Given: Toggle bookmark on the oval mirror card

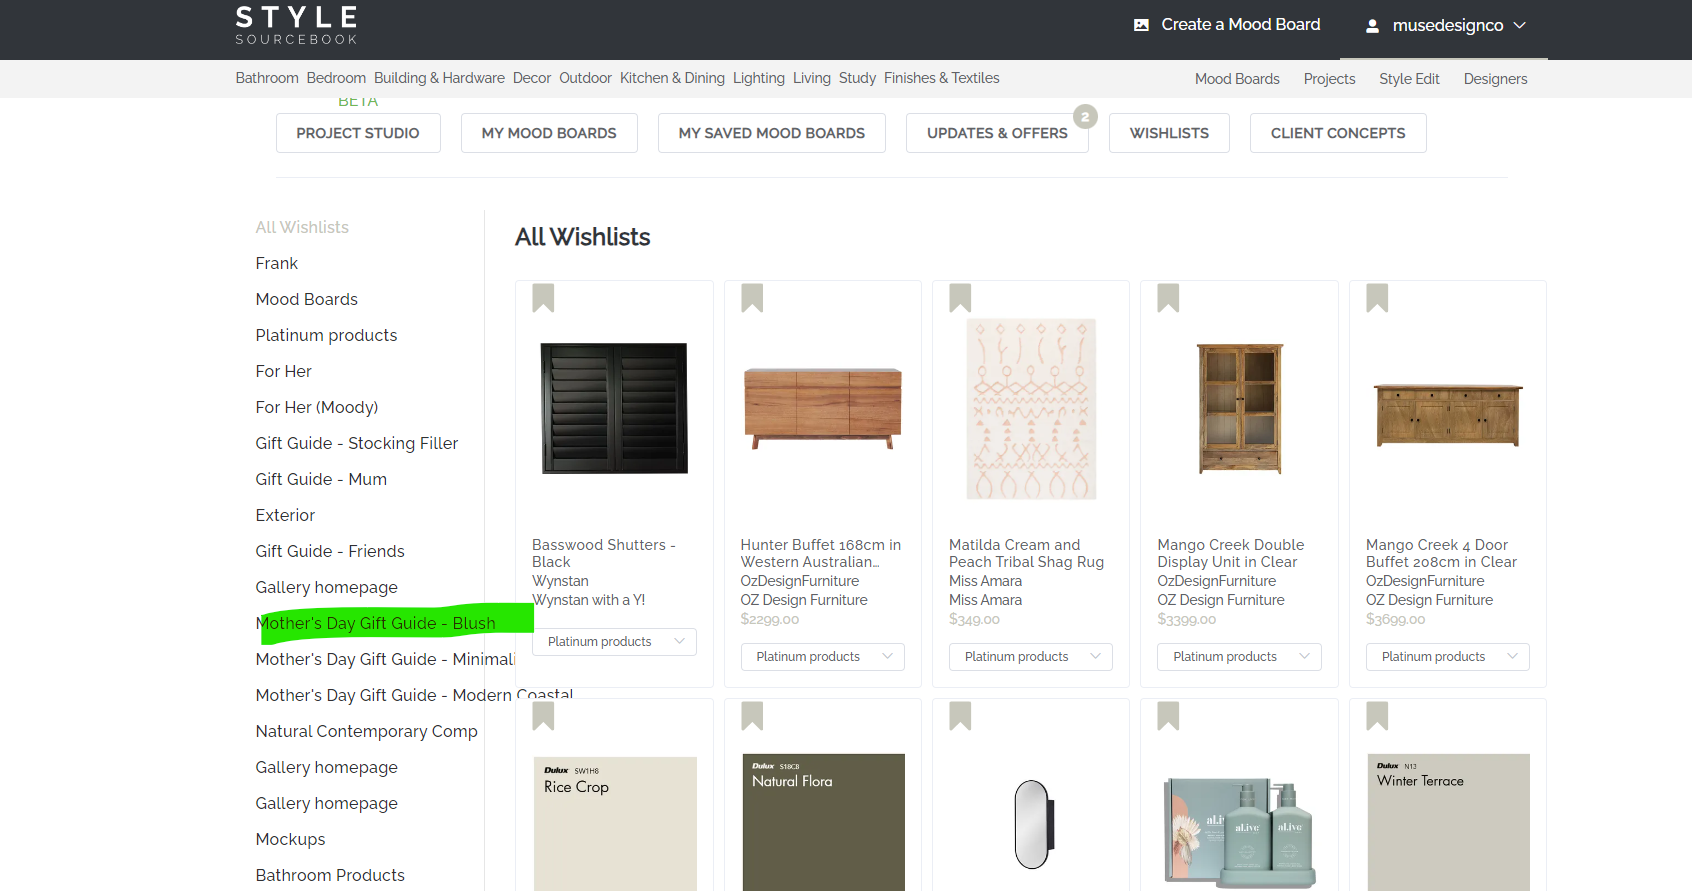Looking at the screenshot, I should point(960,716).
